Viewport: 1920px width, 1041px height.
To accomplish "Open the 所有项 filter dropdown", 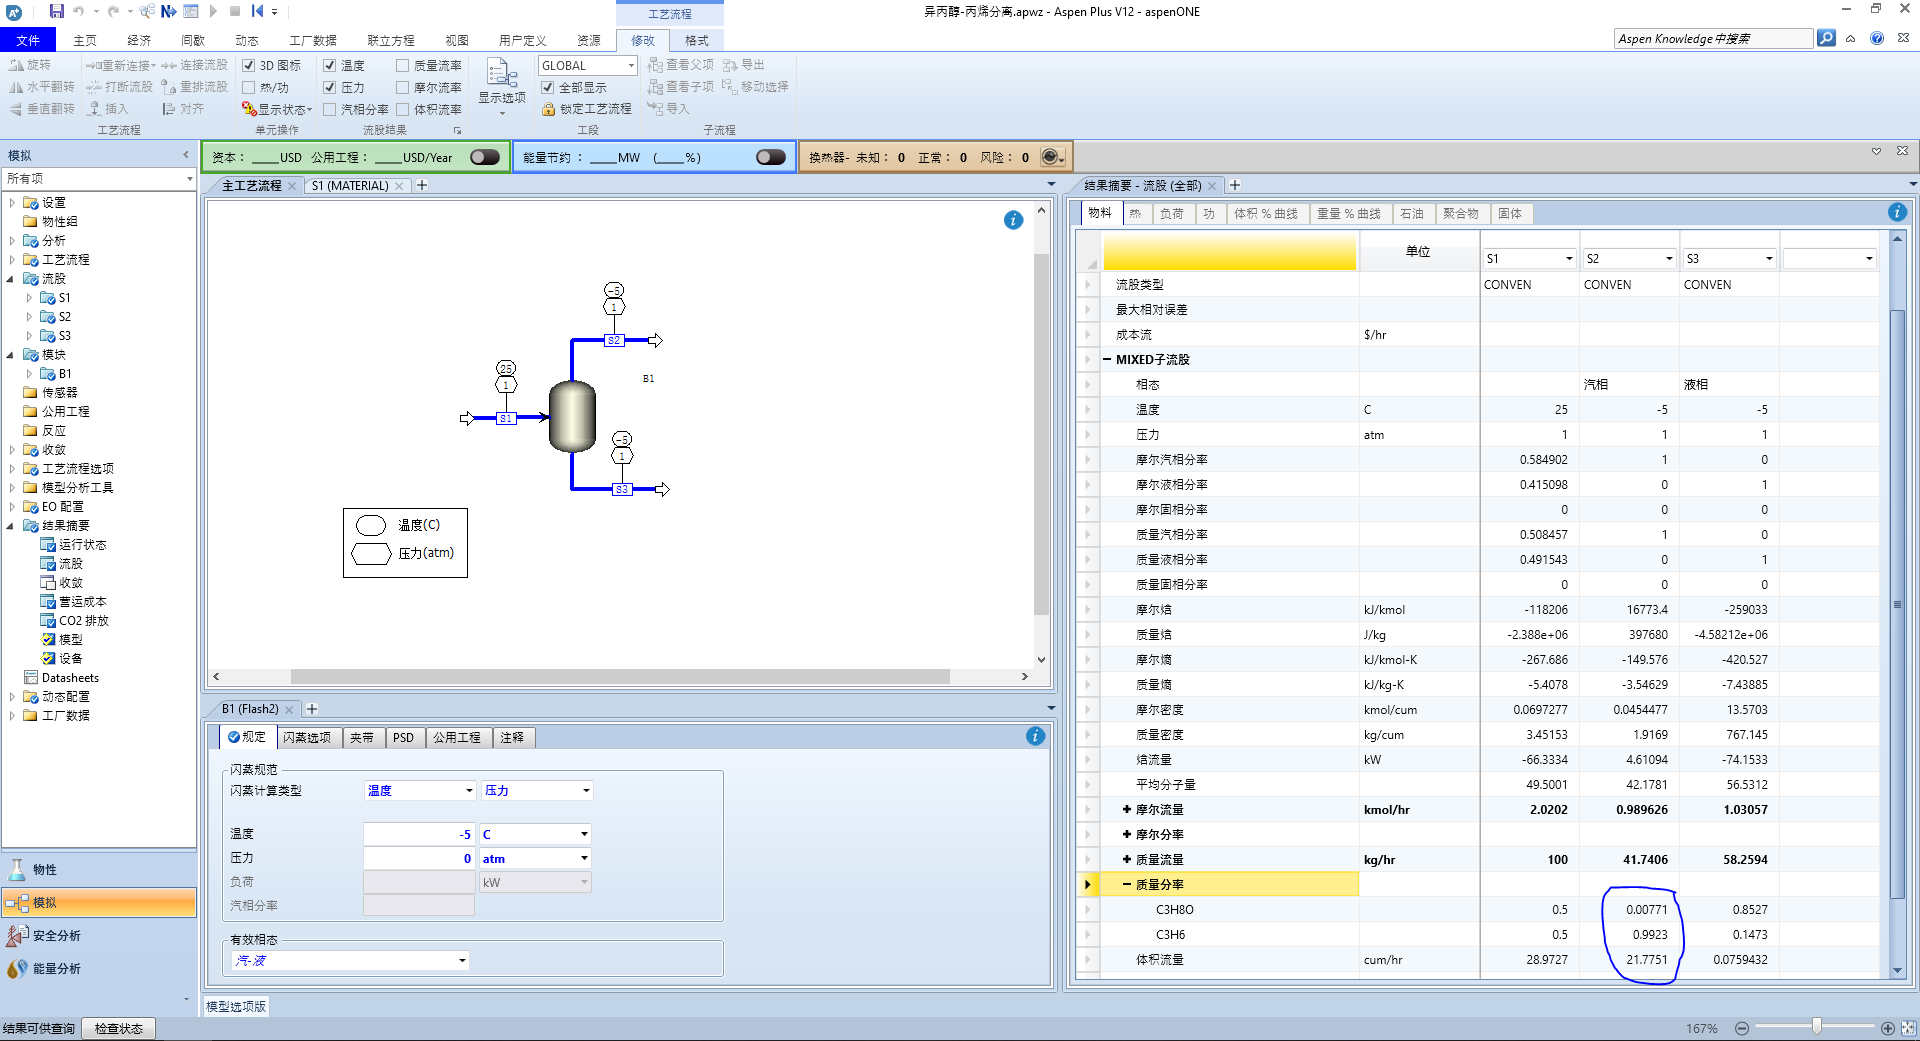I will pyautogui.click(x=189, y=178).
